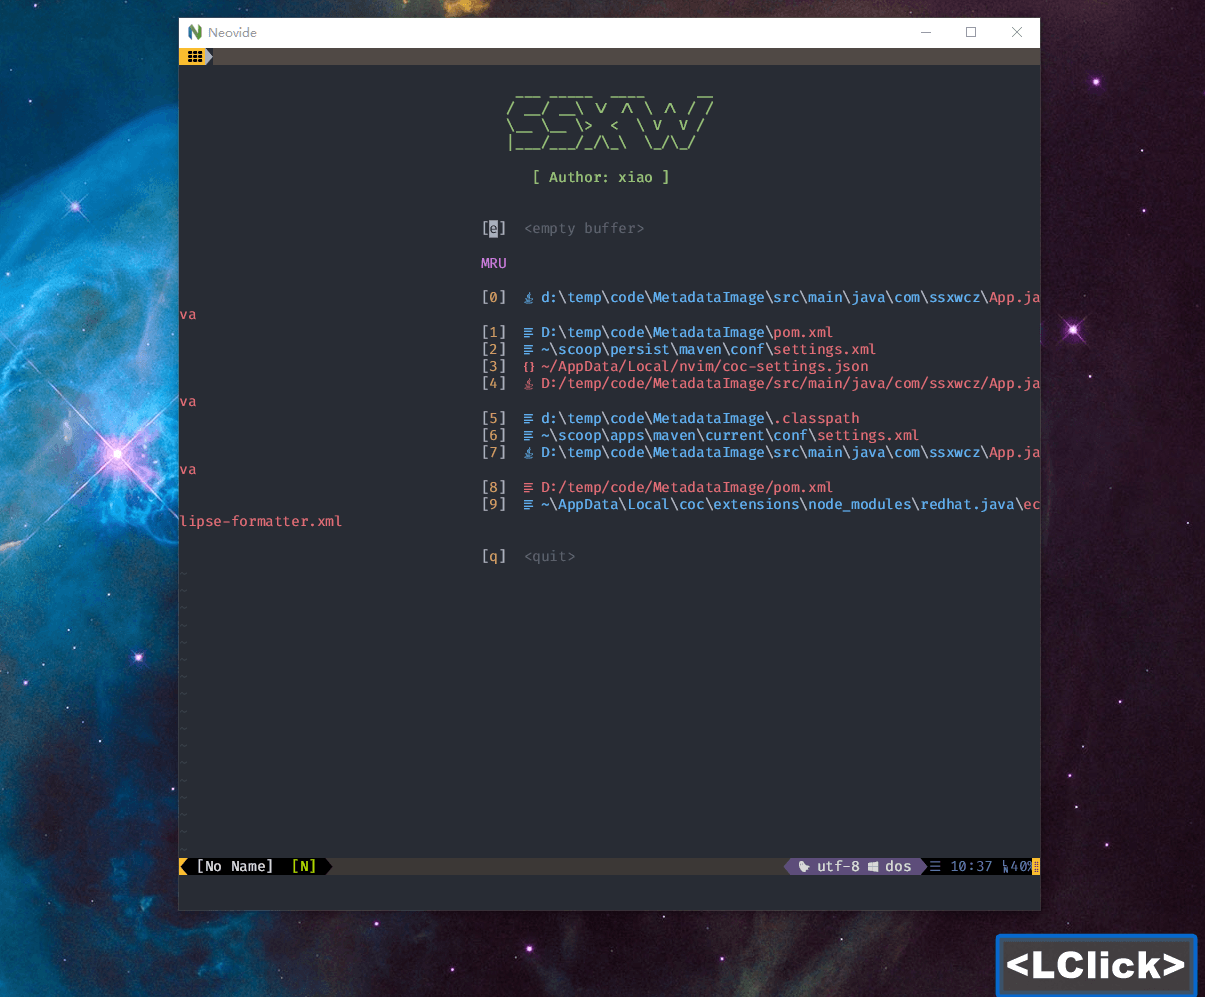The height and width of the screenshot is (997, 1205).
Task: Open ~\scoop\apps\maven\current\conf\settings.xml
Action: pyautogui.click(x=730, y=435)
